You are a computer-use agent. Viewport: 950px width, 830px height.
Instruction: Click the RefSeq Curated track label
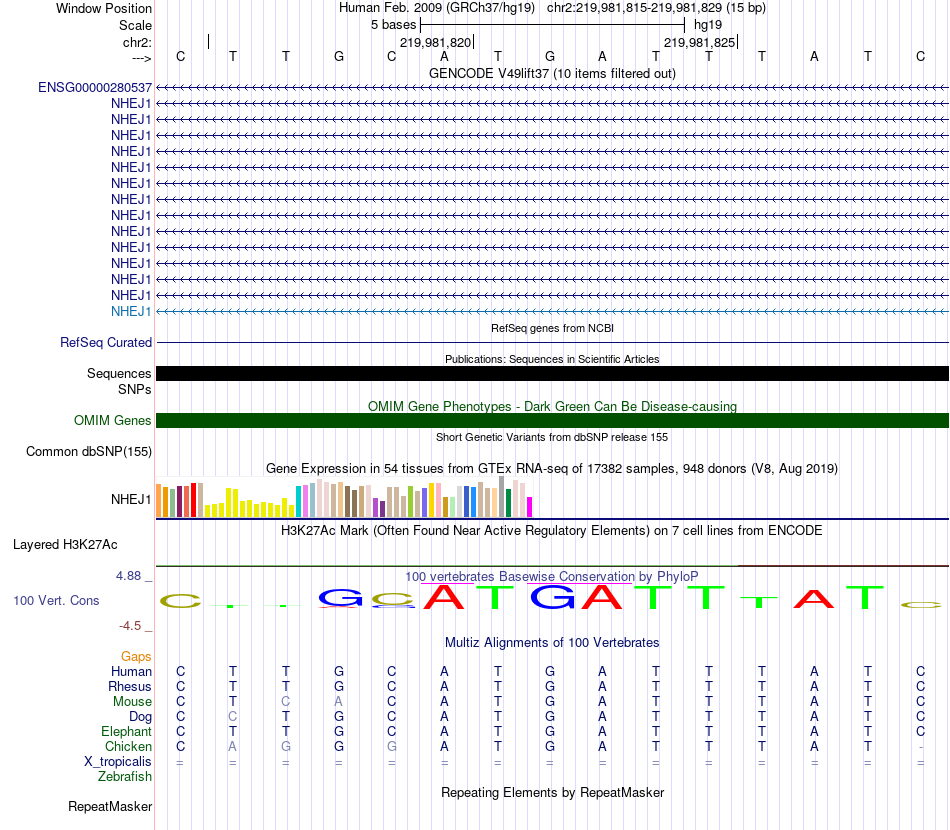pos(106,342)
